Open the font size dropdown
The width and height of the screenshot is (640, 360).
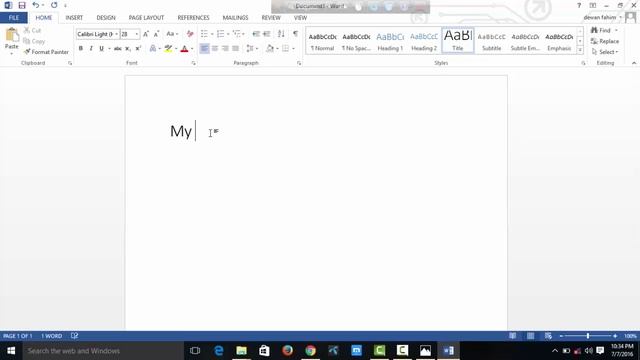[x=137, y=34]
